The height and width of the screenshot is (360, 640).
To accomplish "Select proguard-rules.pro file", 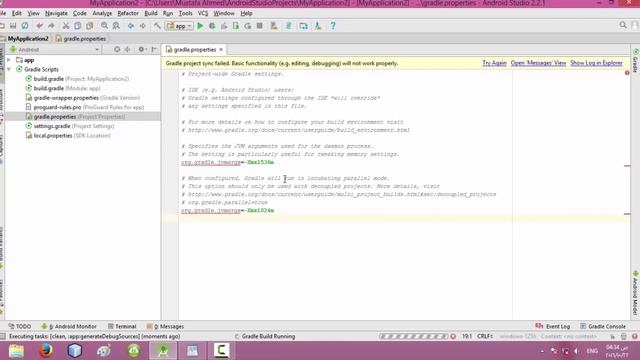I will (x=84, y=107).
